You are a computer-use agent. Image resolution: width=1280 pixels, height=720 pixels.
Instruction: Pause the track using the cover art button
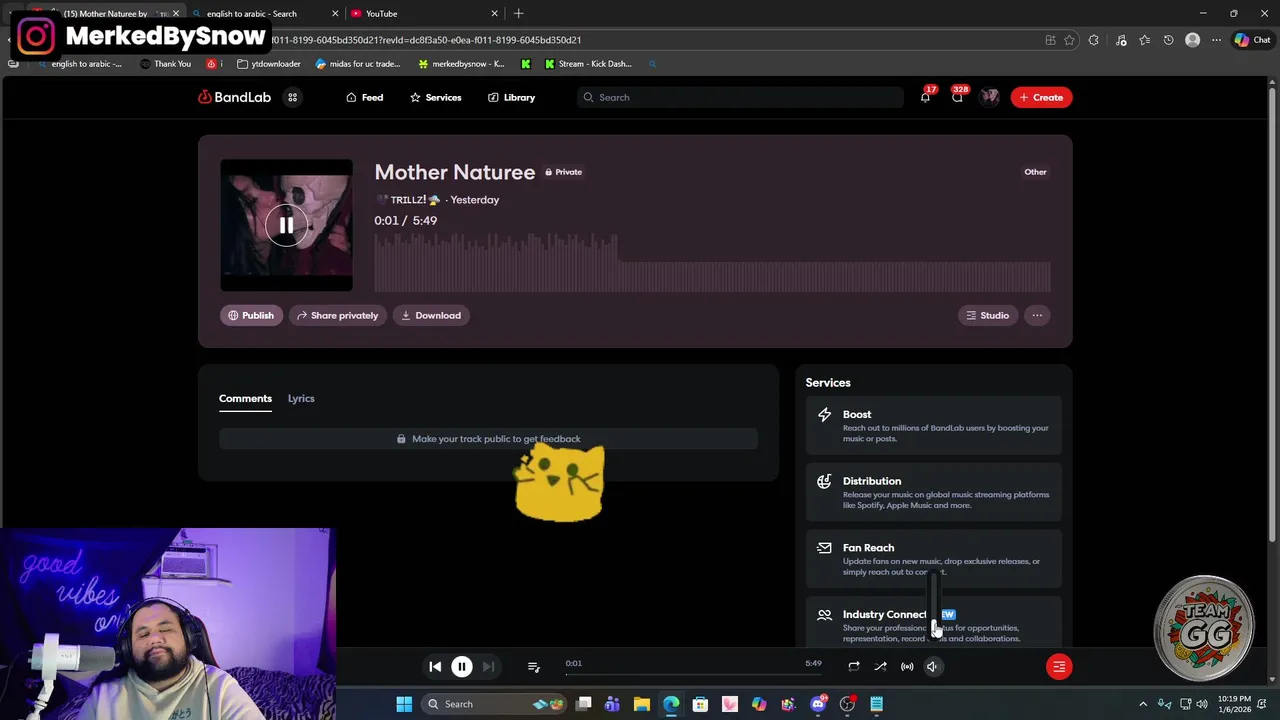tap(286, 225)
